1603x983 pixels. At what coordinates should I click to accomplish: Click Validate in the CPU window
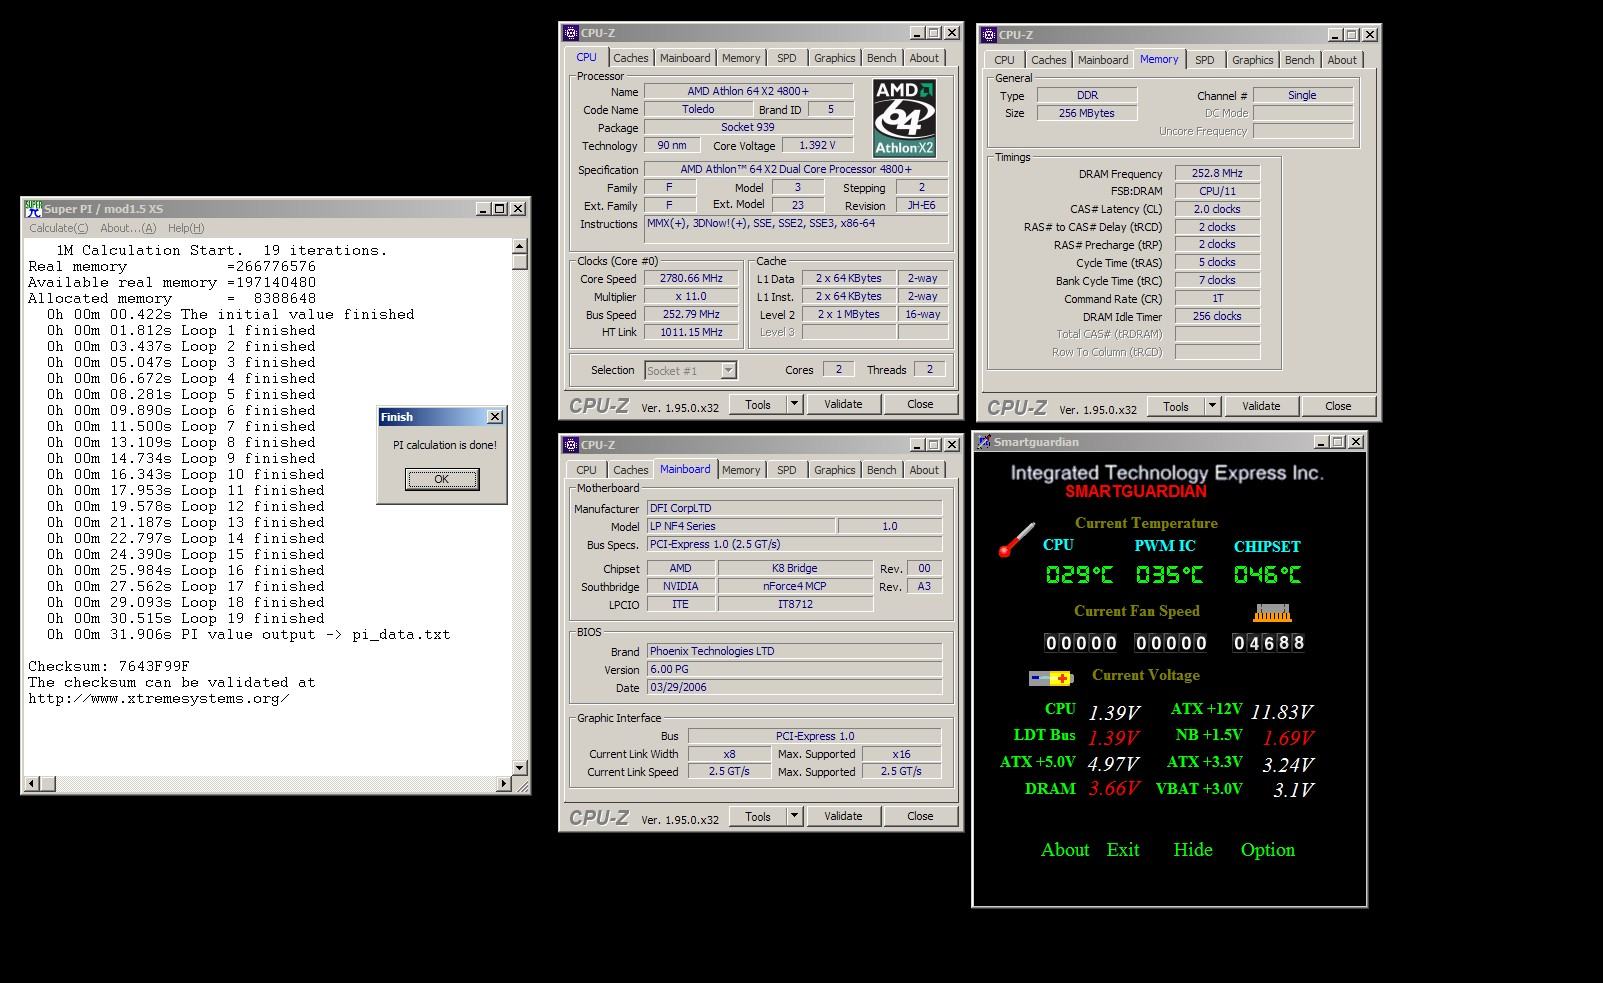click(843, 404)
